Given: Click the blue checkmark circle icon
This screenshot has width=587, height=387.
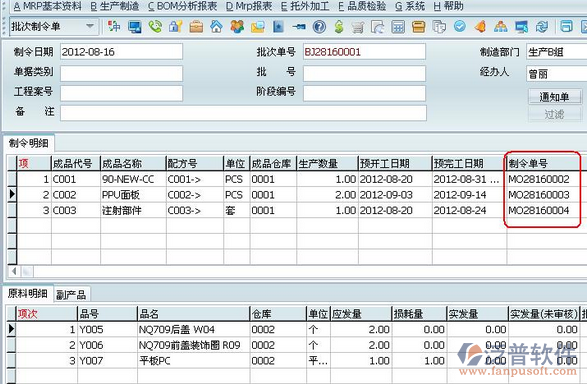Looking at the screenshot, I should point(460,26).
